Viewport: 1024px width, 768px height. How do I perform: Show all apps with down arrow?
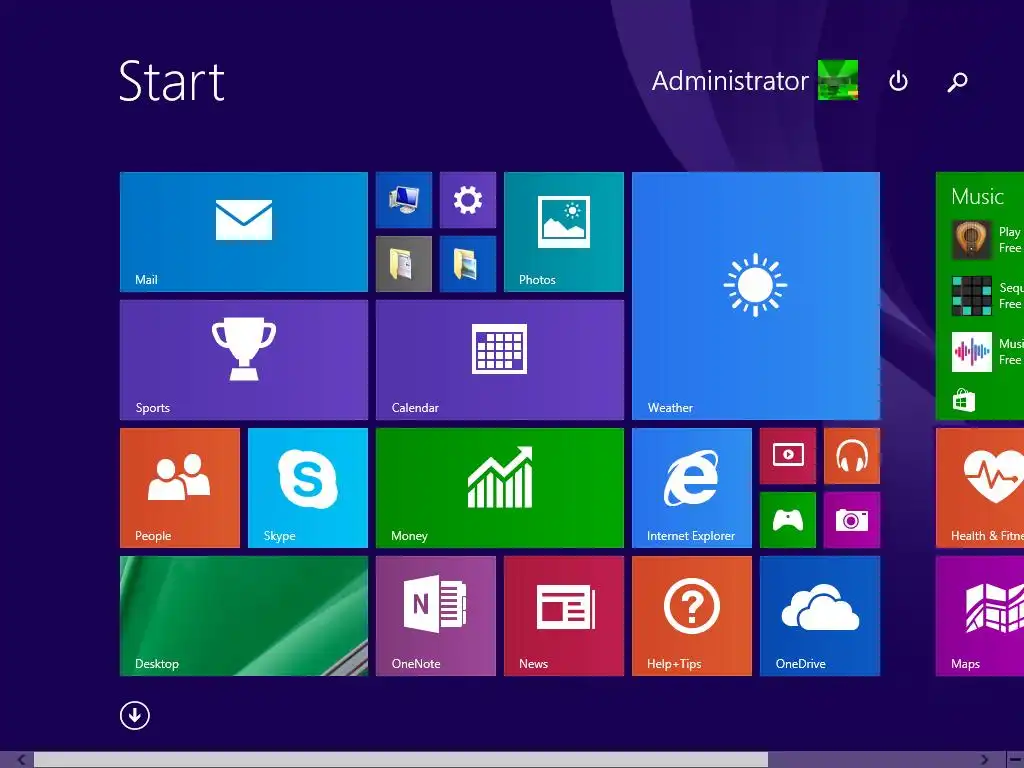tap(135, 715)
